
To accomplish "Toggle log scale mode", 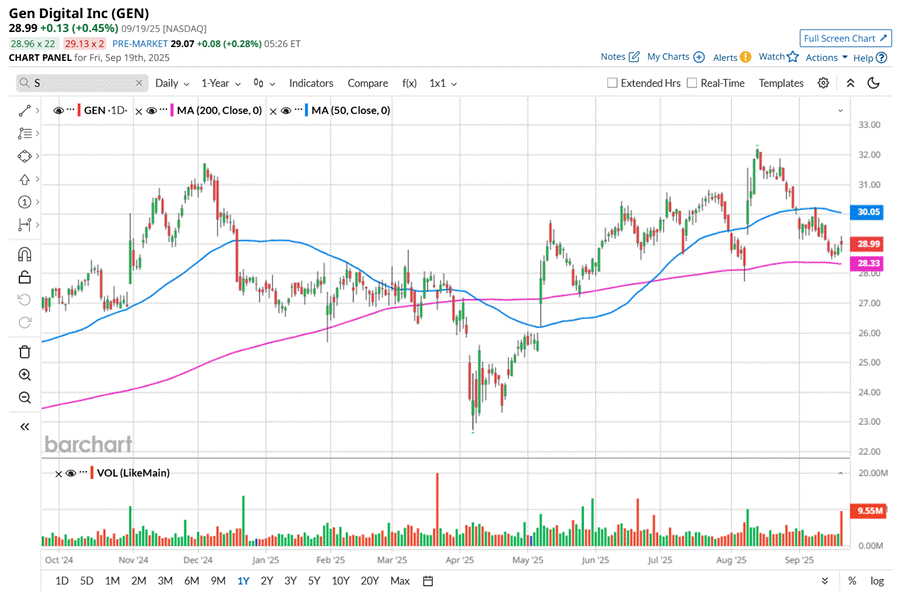I will (877, 581).
